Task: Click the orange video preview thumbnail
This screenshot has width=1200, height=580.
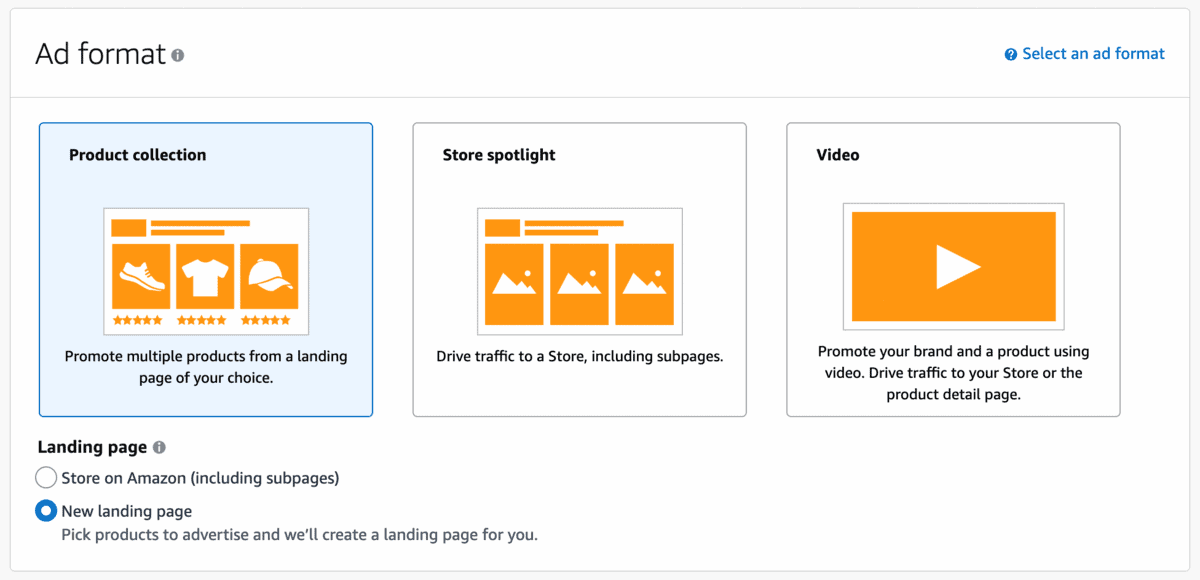Action: point(954,267)
